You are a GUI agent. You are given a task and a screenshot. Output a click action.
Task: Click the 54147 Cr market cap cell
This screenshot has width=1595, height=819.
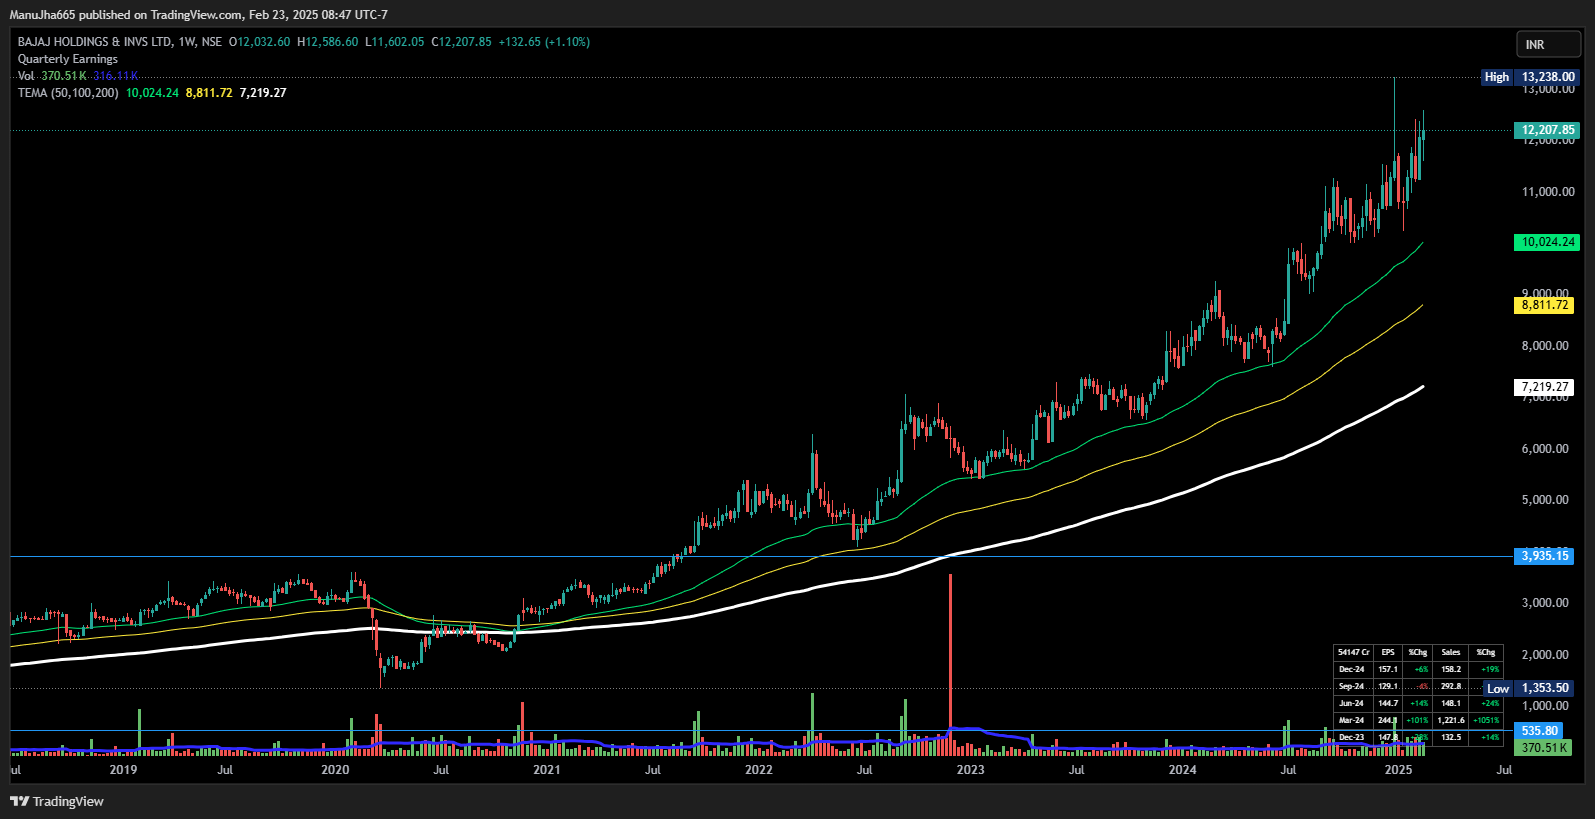point(1354,652)
